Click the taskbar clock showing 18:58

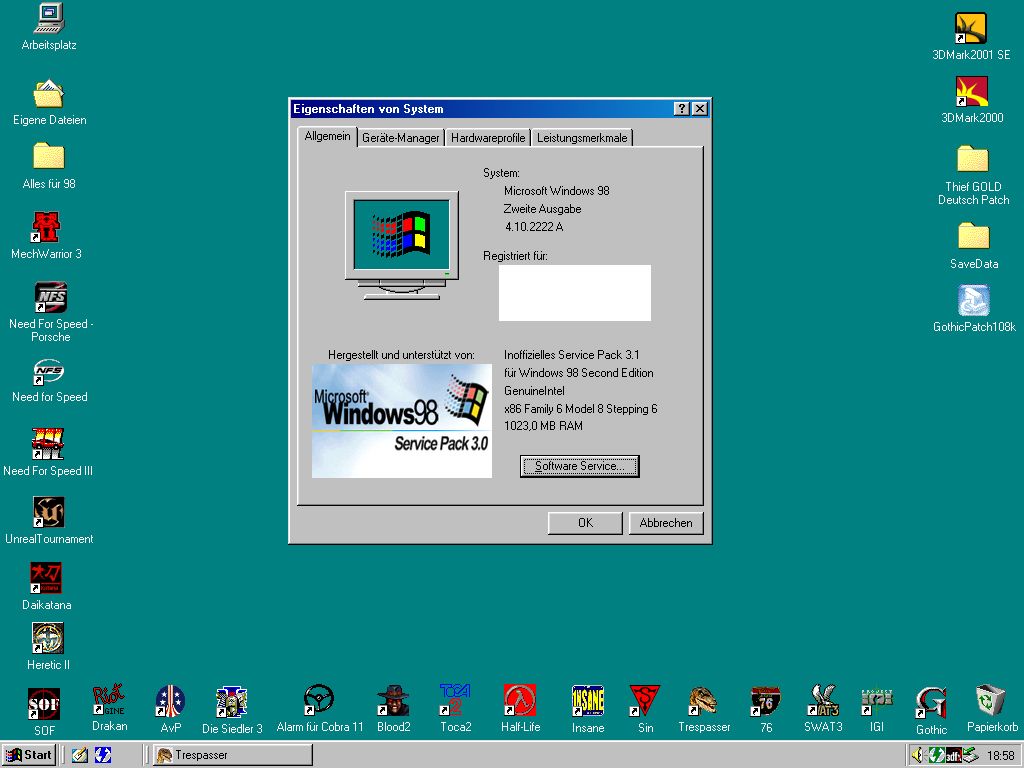point(1000,756)
